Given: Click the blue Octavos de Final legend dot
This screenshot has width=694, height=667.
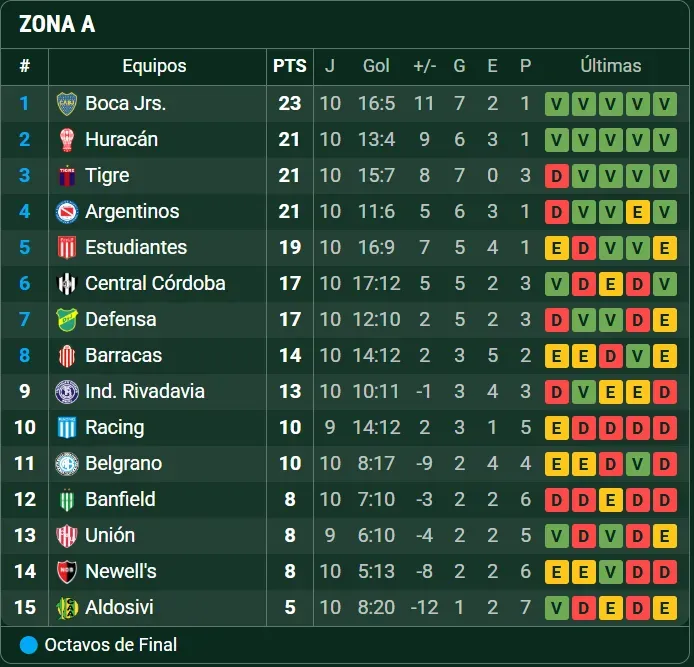Looking at the screenshot, I should (x=29, y=645).
